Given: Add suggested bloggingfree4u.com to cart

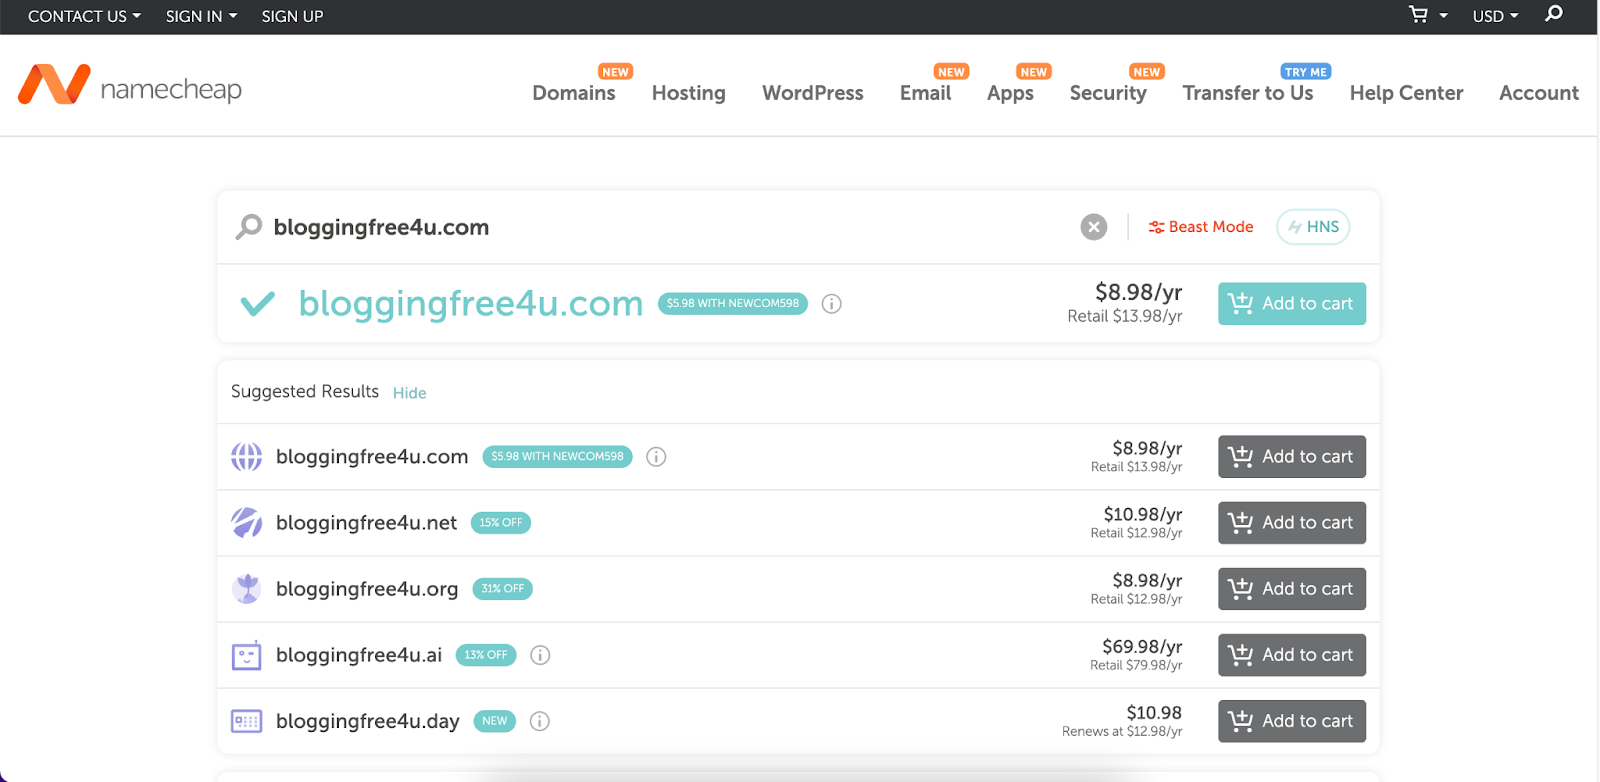Looking at the screenshot, I should 1292,457.
